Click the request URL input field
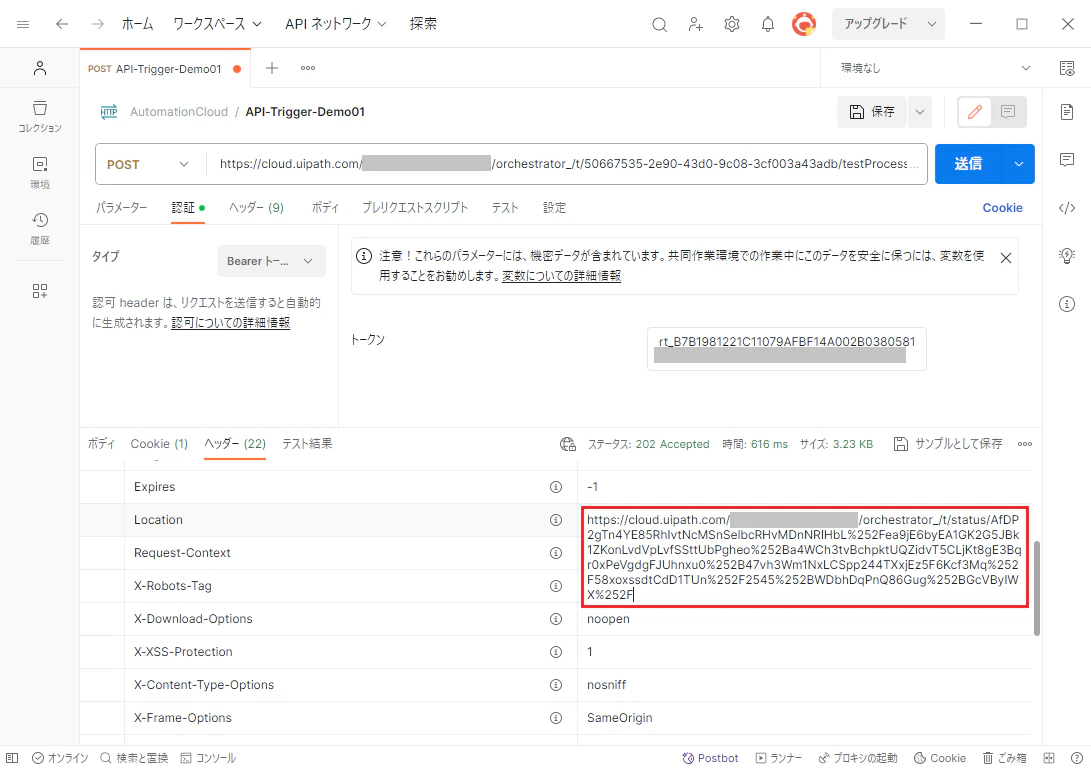The image size is (1091, 770). [x=567, y=164]
